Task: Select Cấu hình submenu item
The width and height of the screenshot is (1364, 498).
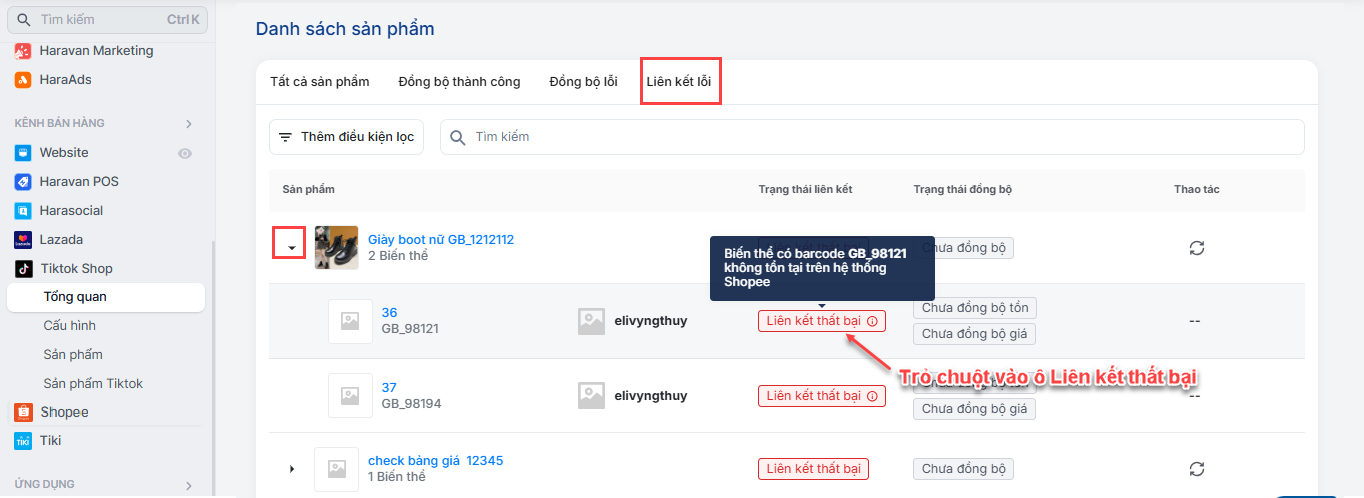Action: pyautogui.click(x=69, y=326)
